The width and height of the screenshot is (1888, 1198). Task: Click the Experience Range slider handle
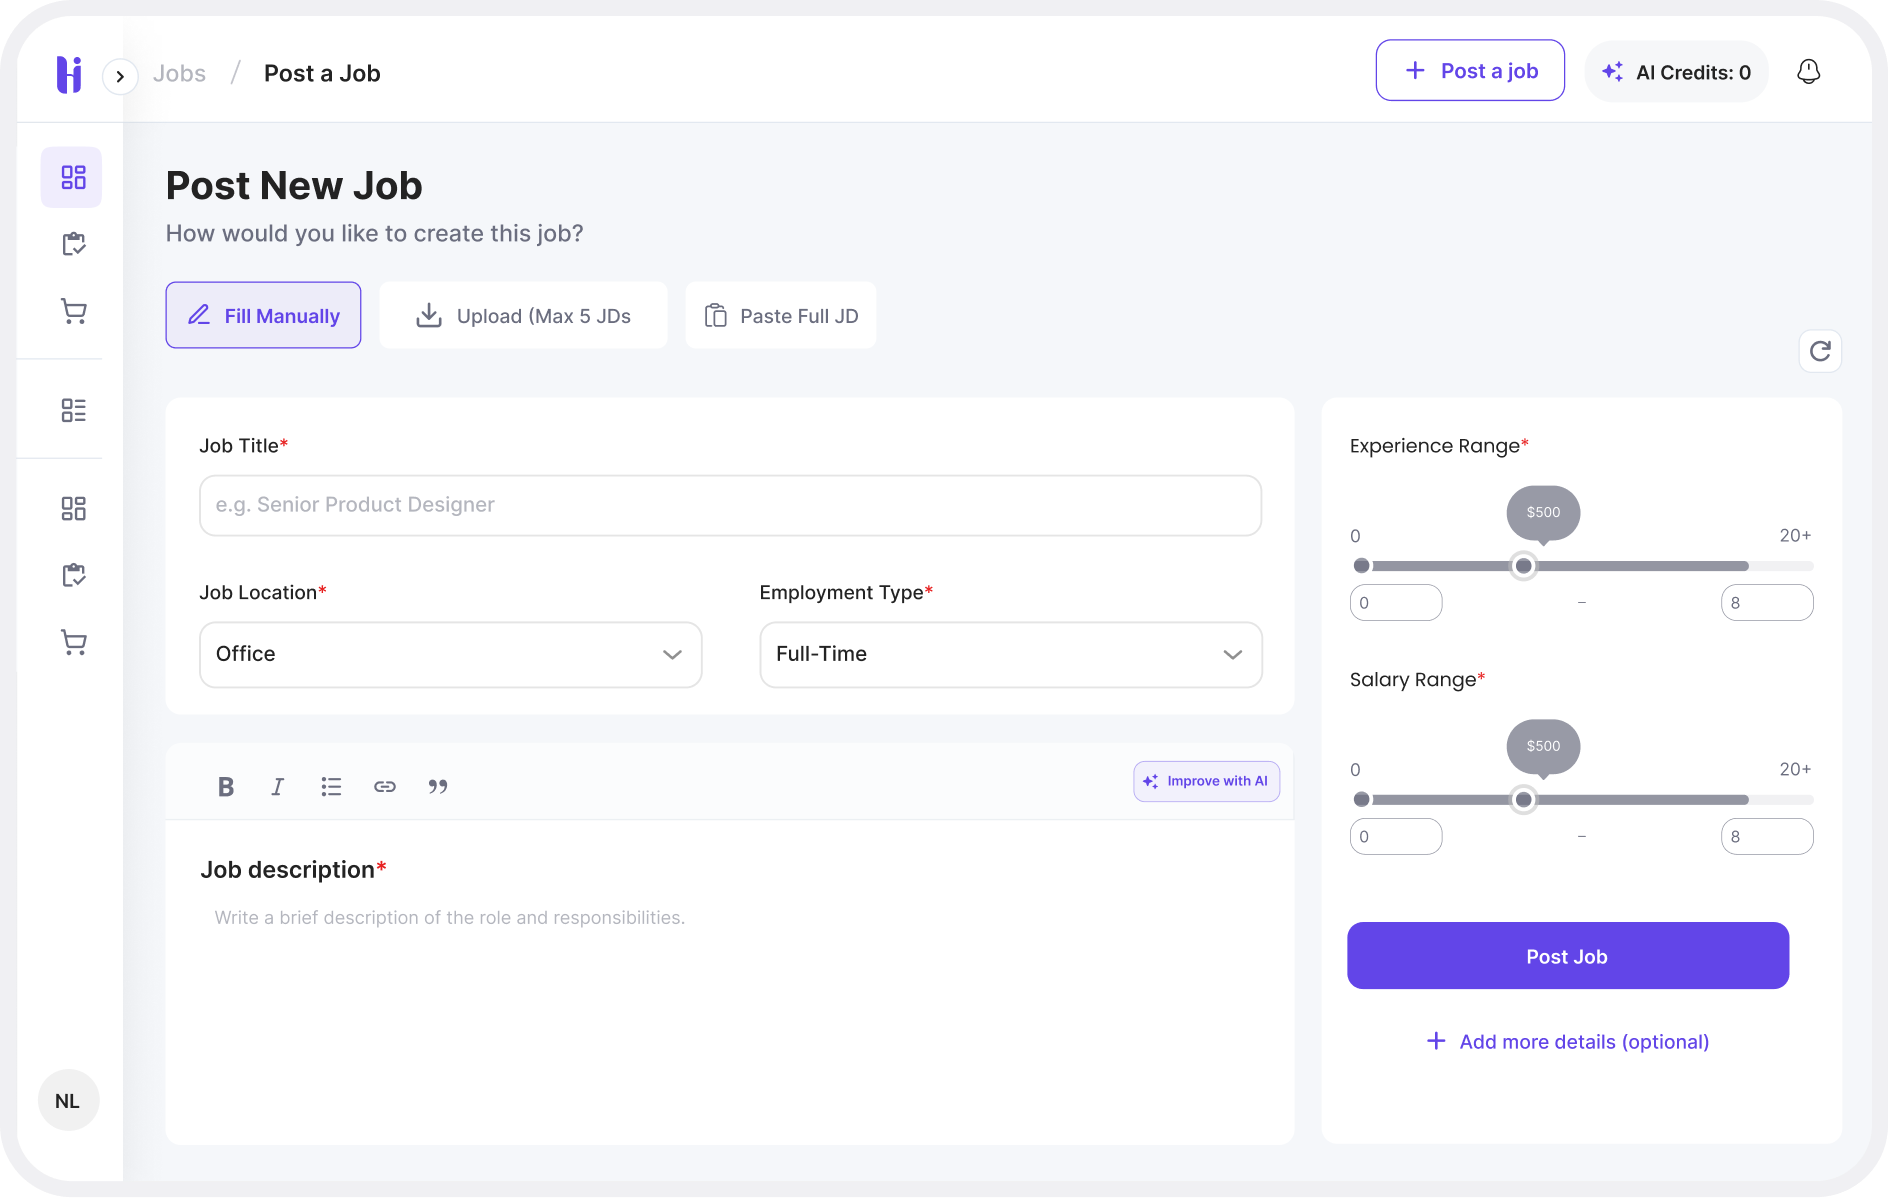pos(1523,566)
